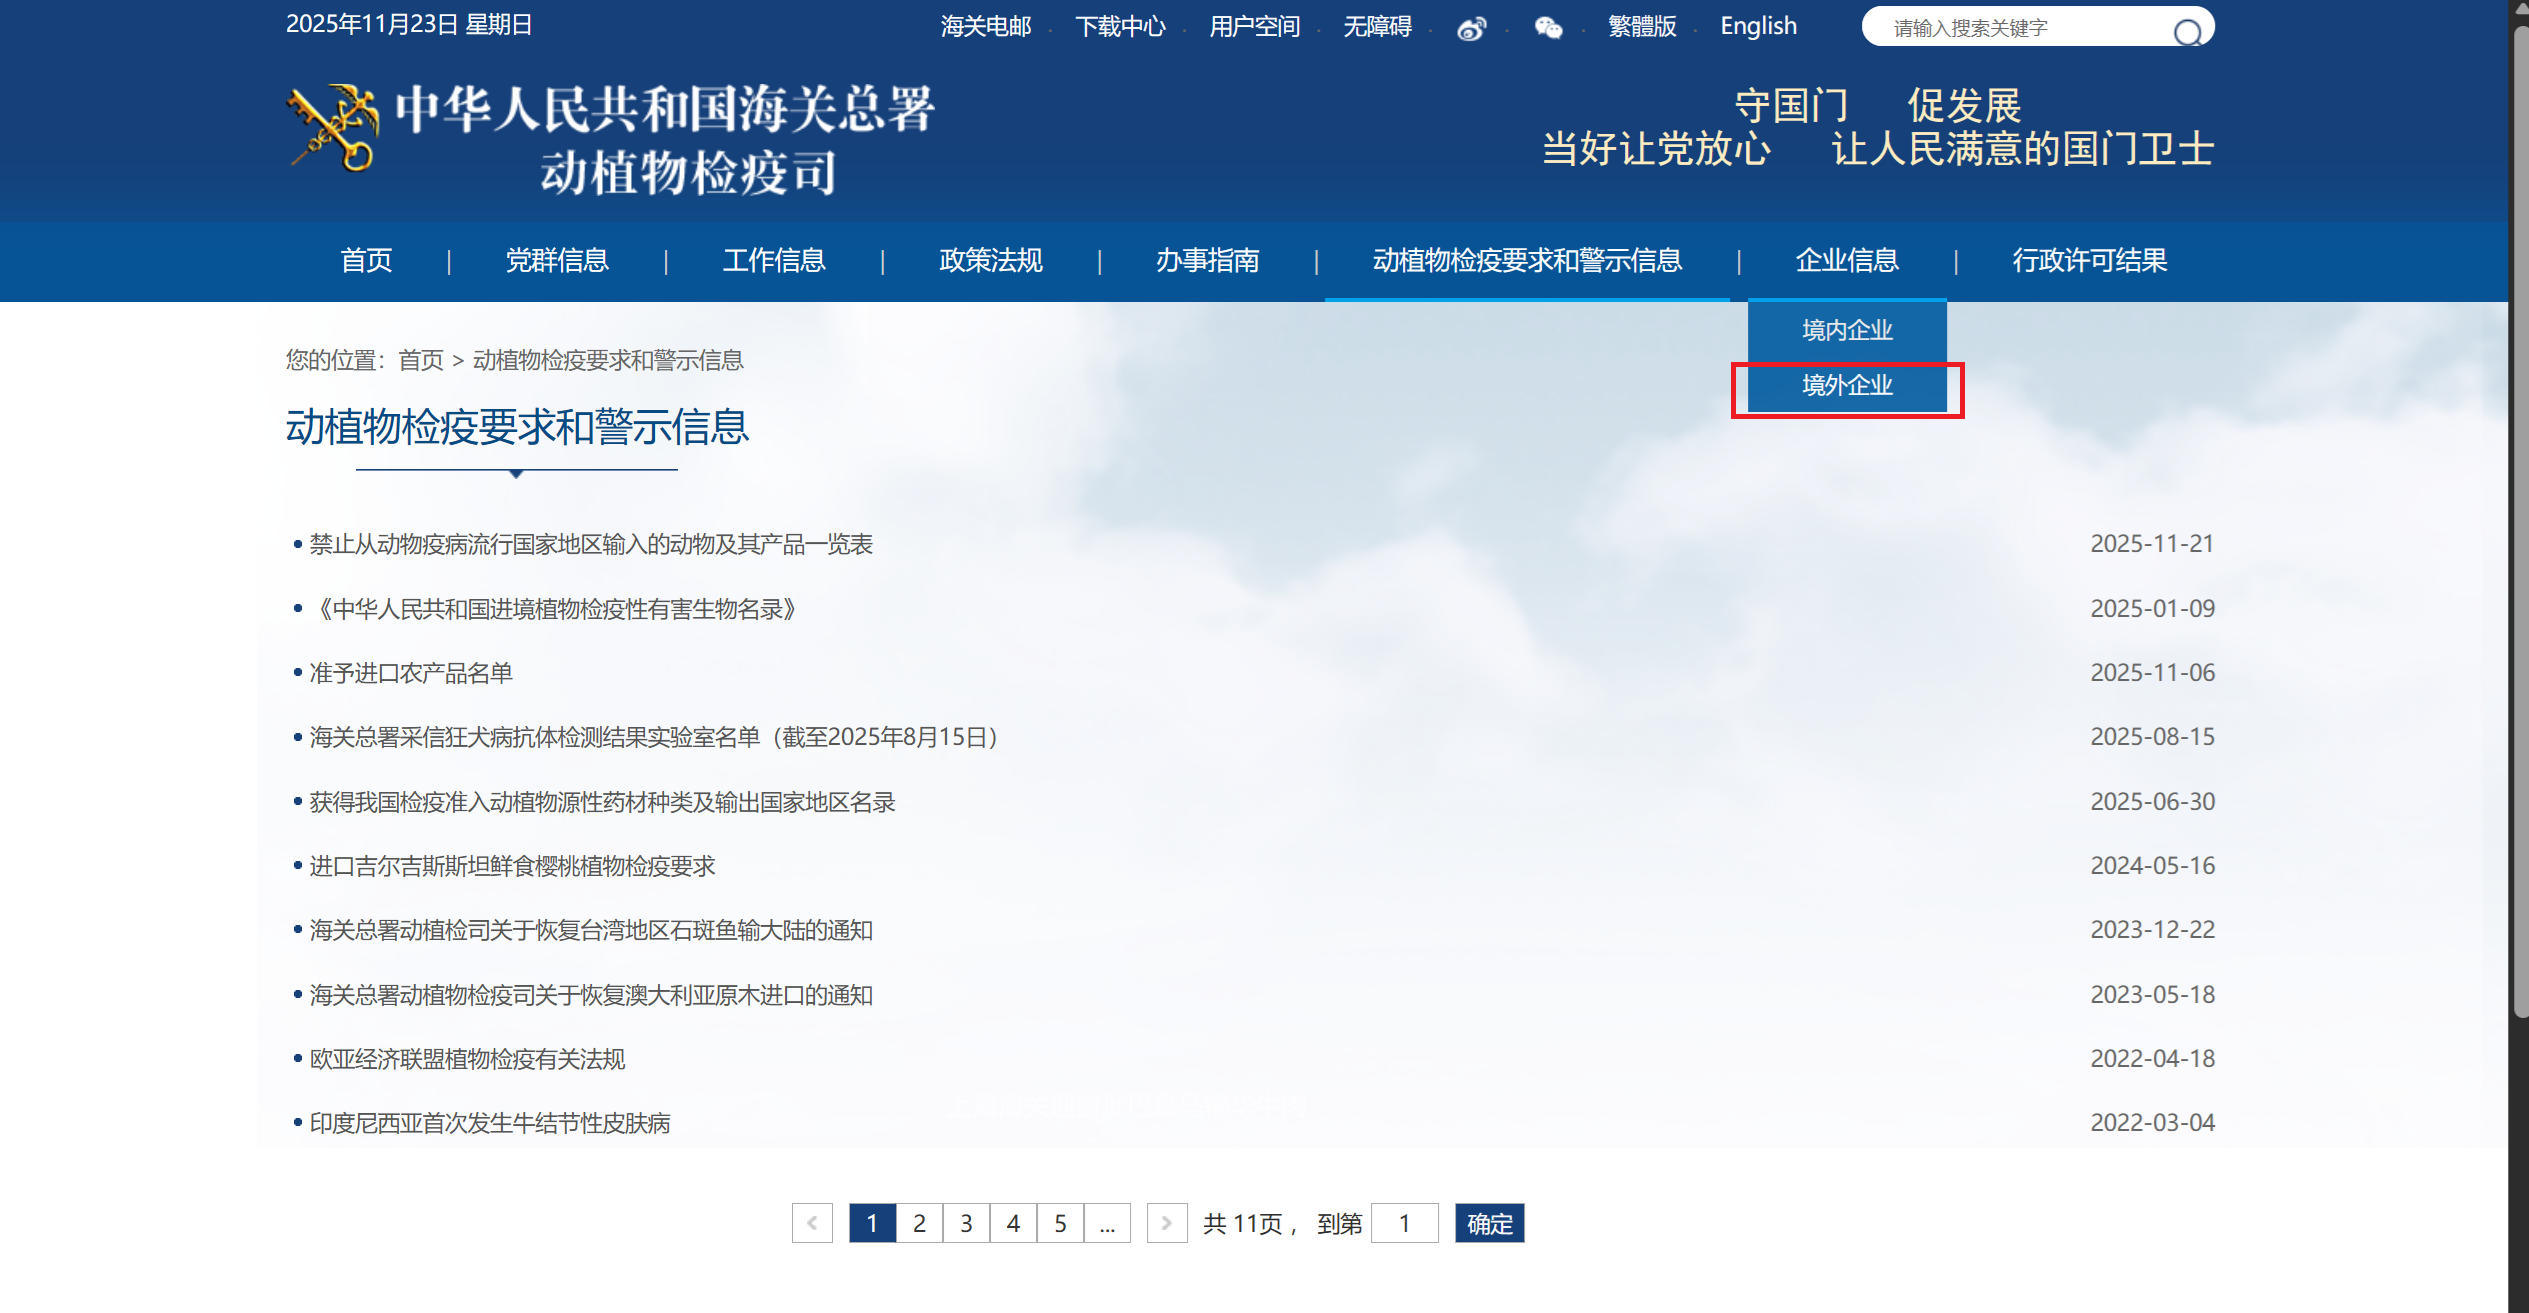Go to previous page arrow in pagination
The image size is (2529, 1313).
pyautogui.click(x=812, y=1223)
